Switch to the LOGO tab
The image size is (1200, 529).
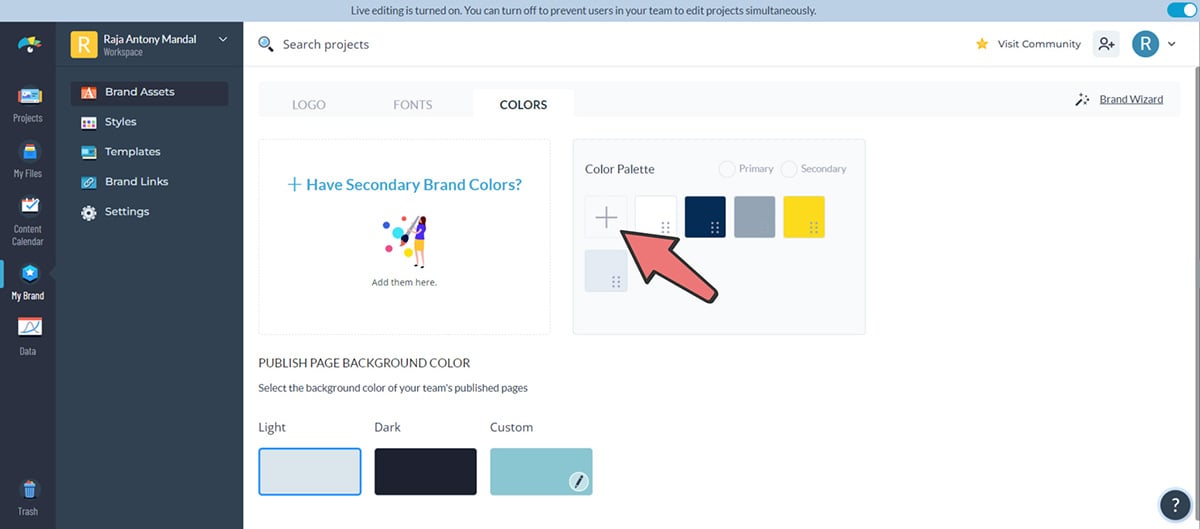(308, 105)
